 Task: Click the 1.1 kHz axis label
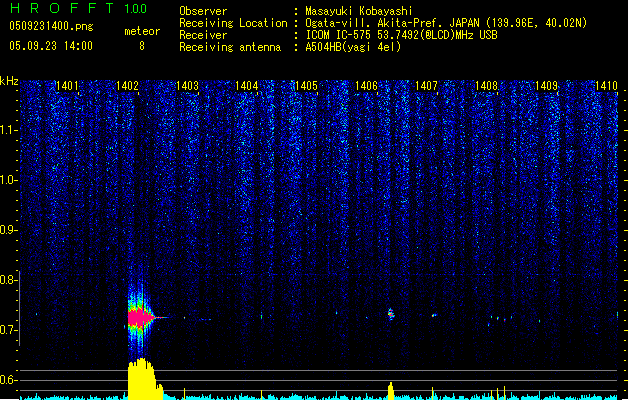coord(8,130)
